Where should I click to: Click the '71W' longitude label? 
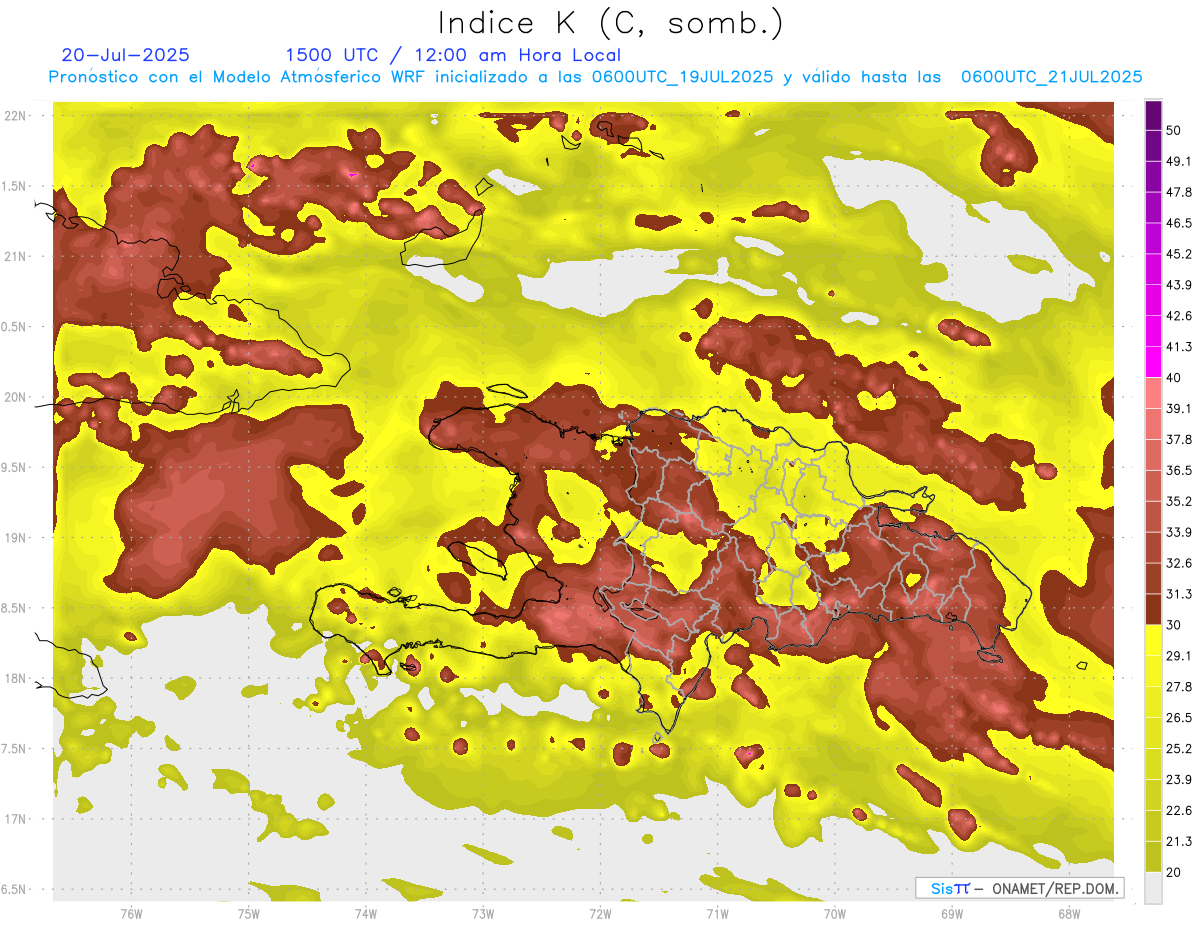[x=717, y=913]
